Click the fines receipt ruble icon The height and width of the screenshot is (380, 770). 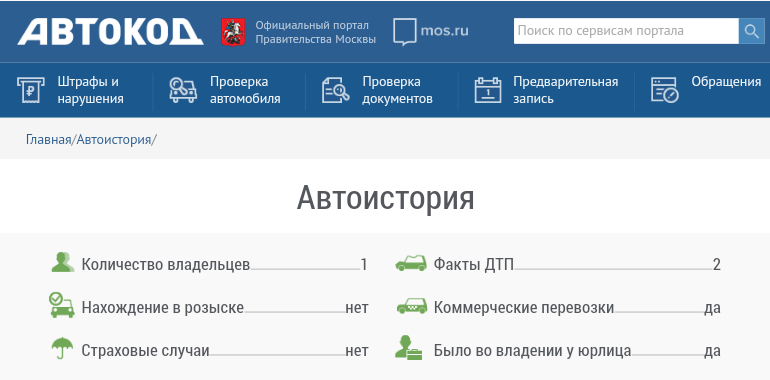(x=30, y=90)
